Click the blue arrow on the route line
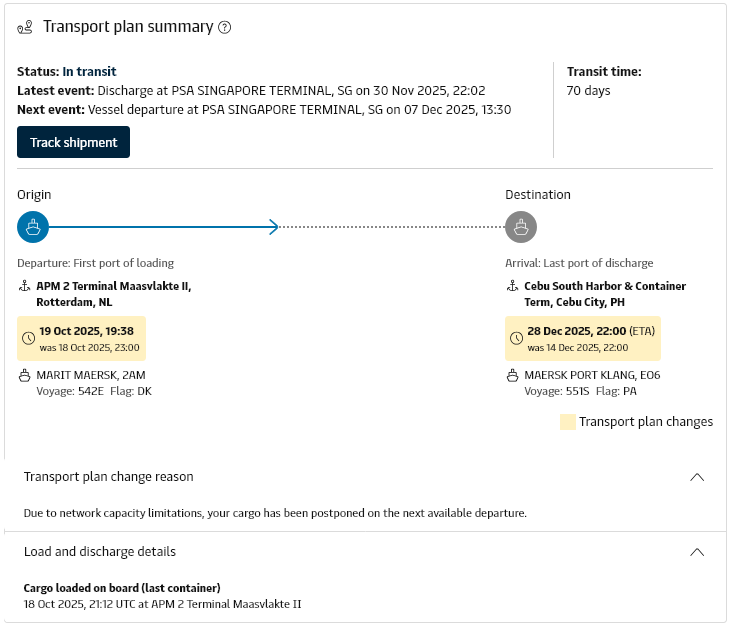Screen dimensions: 729x626 (x=273, y=227)
